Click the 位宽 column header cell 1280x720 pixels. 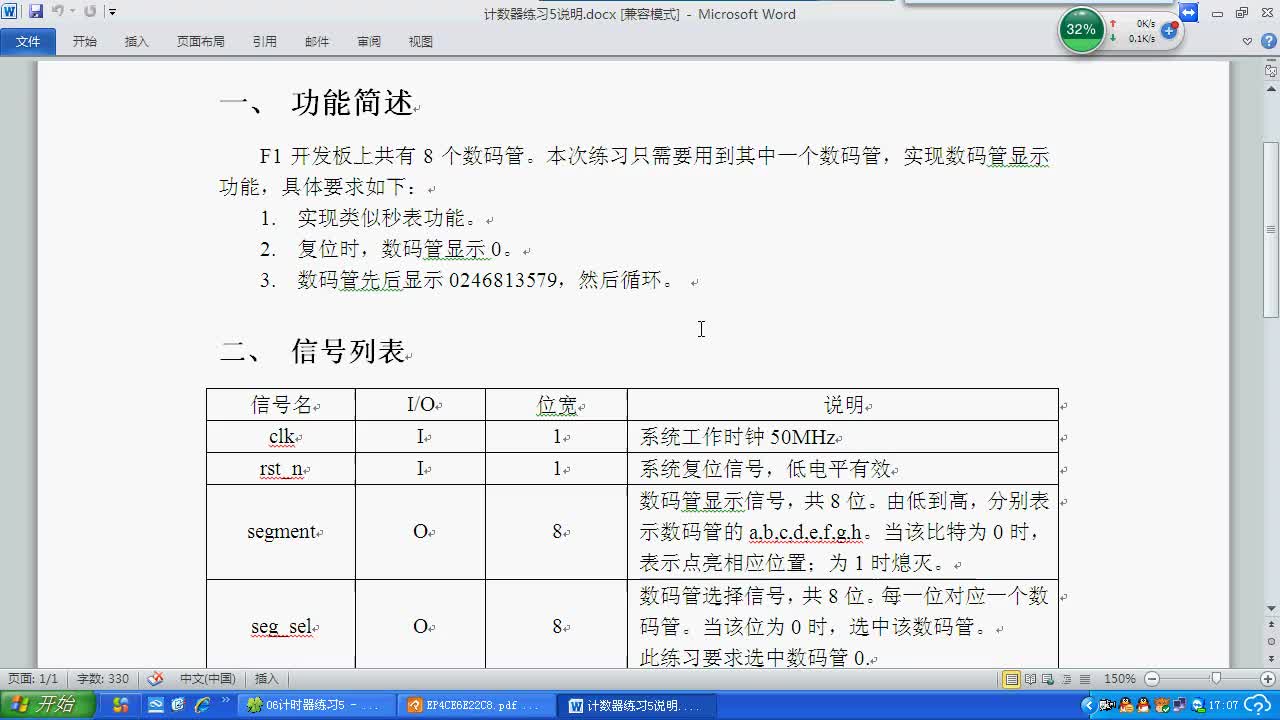[556, 404]
